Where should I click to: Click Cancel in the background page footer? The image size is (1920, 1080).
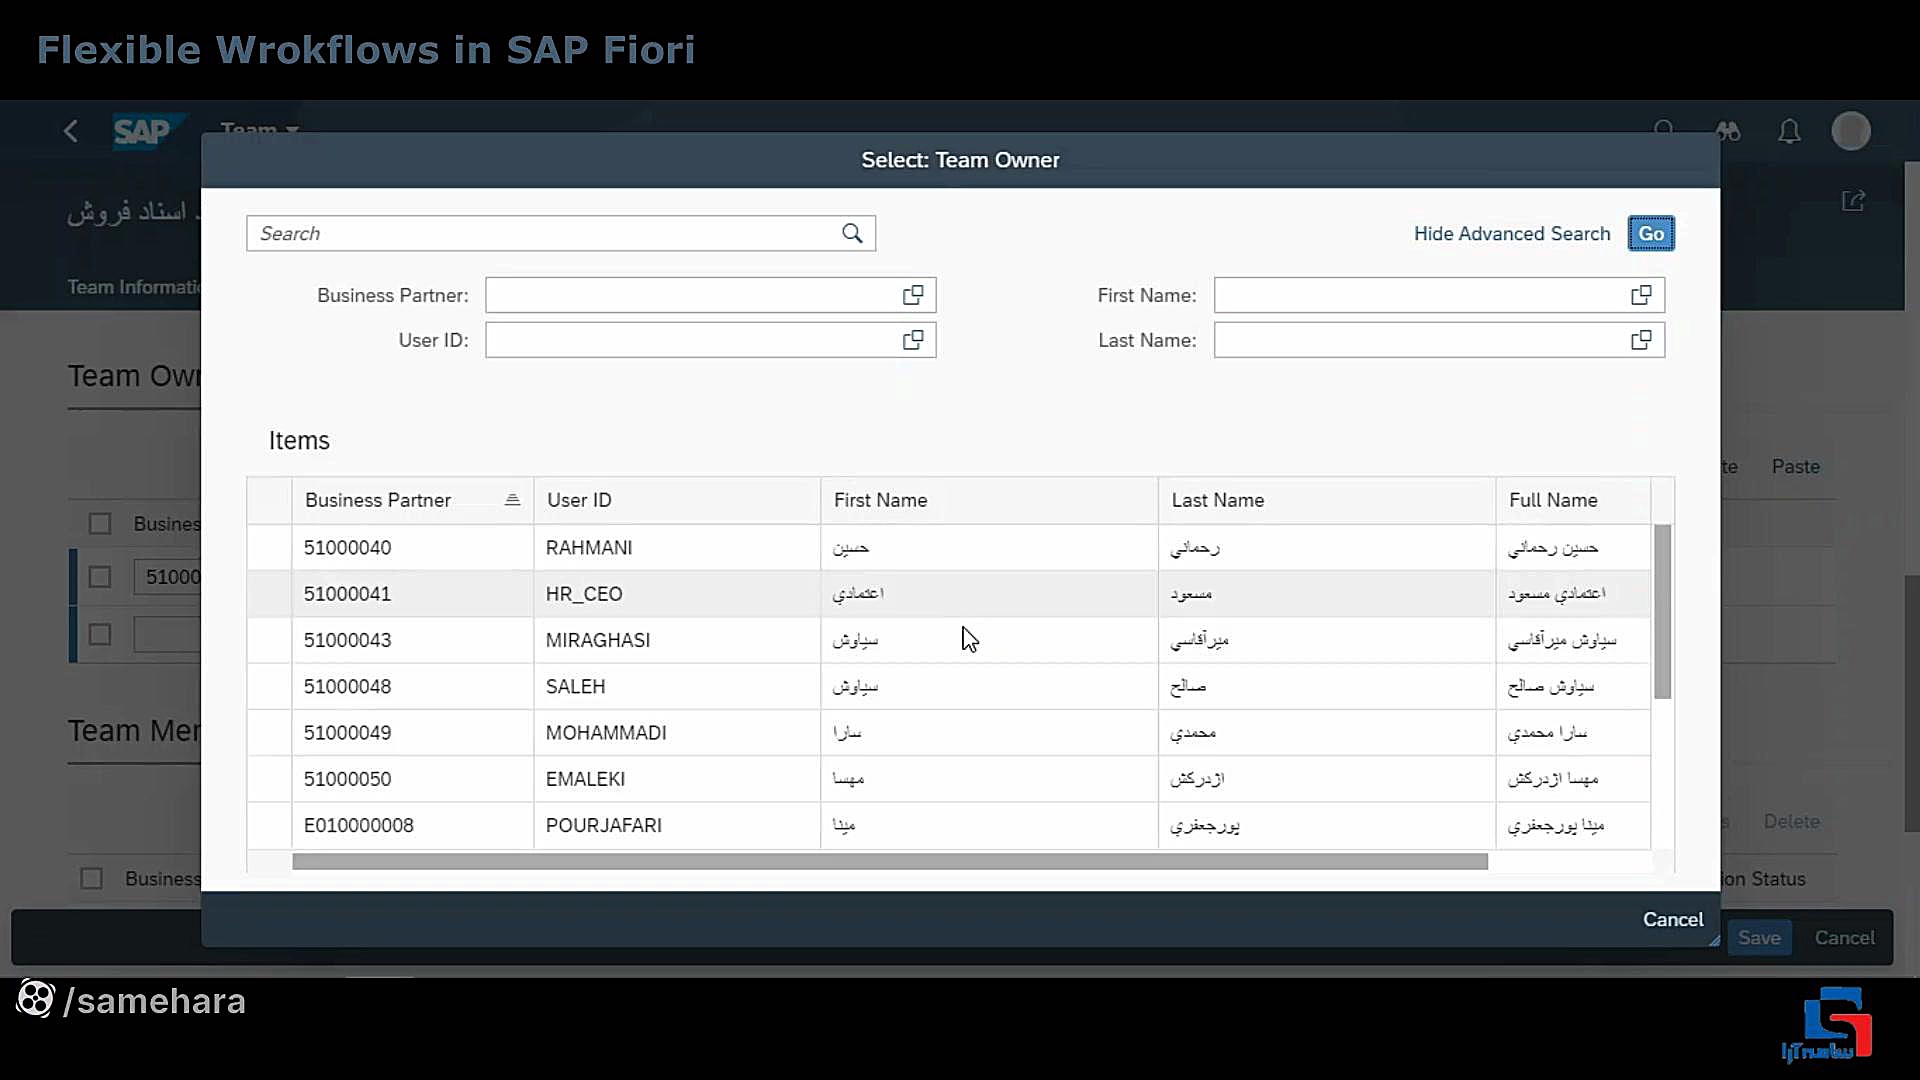[x=1845, y=938]
